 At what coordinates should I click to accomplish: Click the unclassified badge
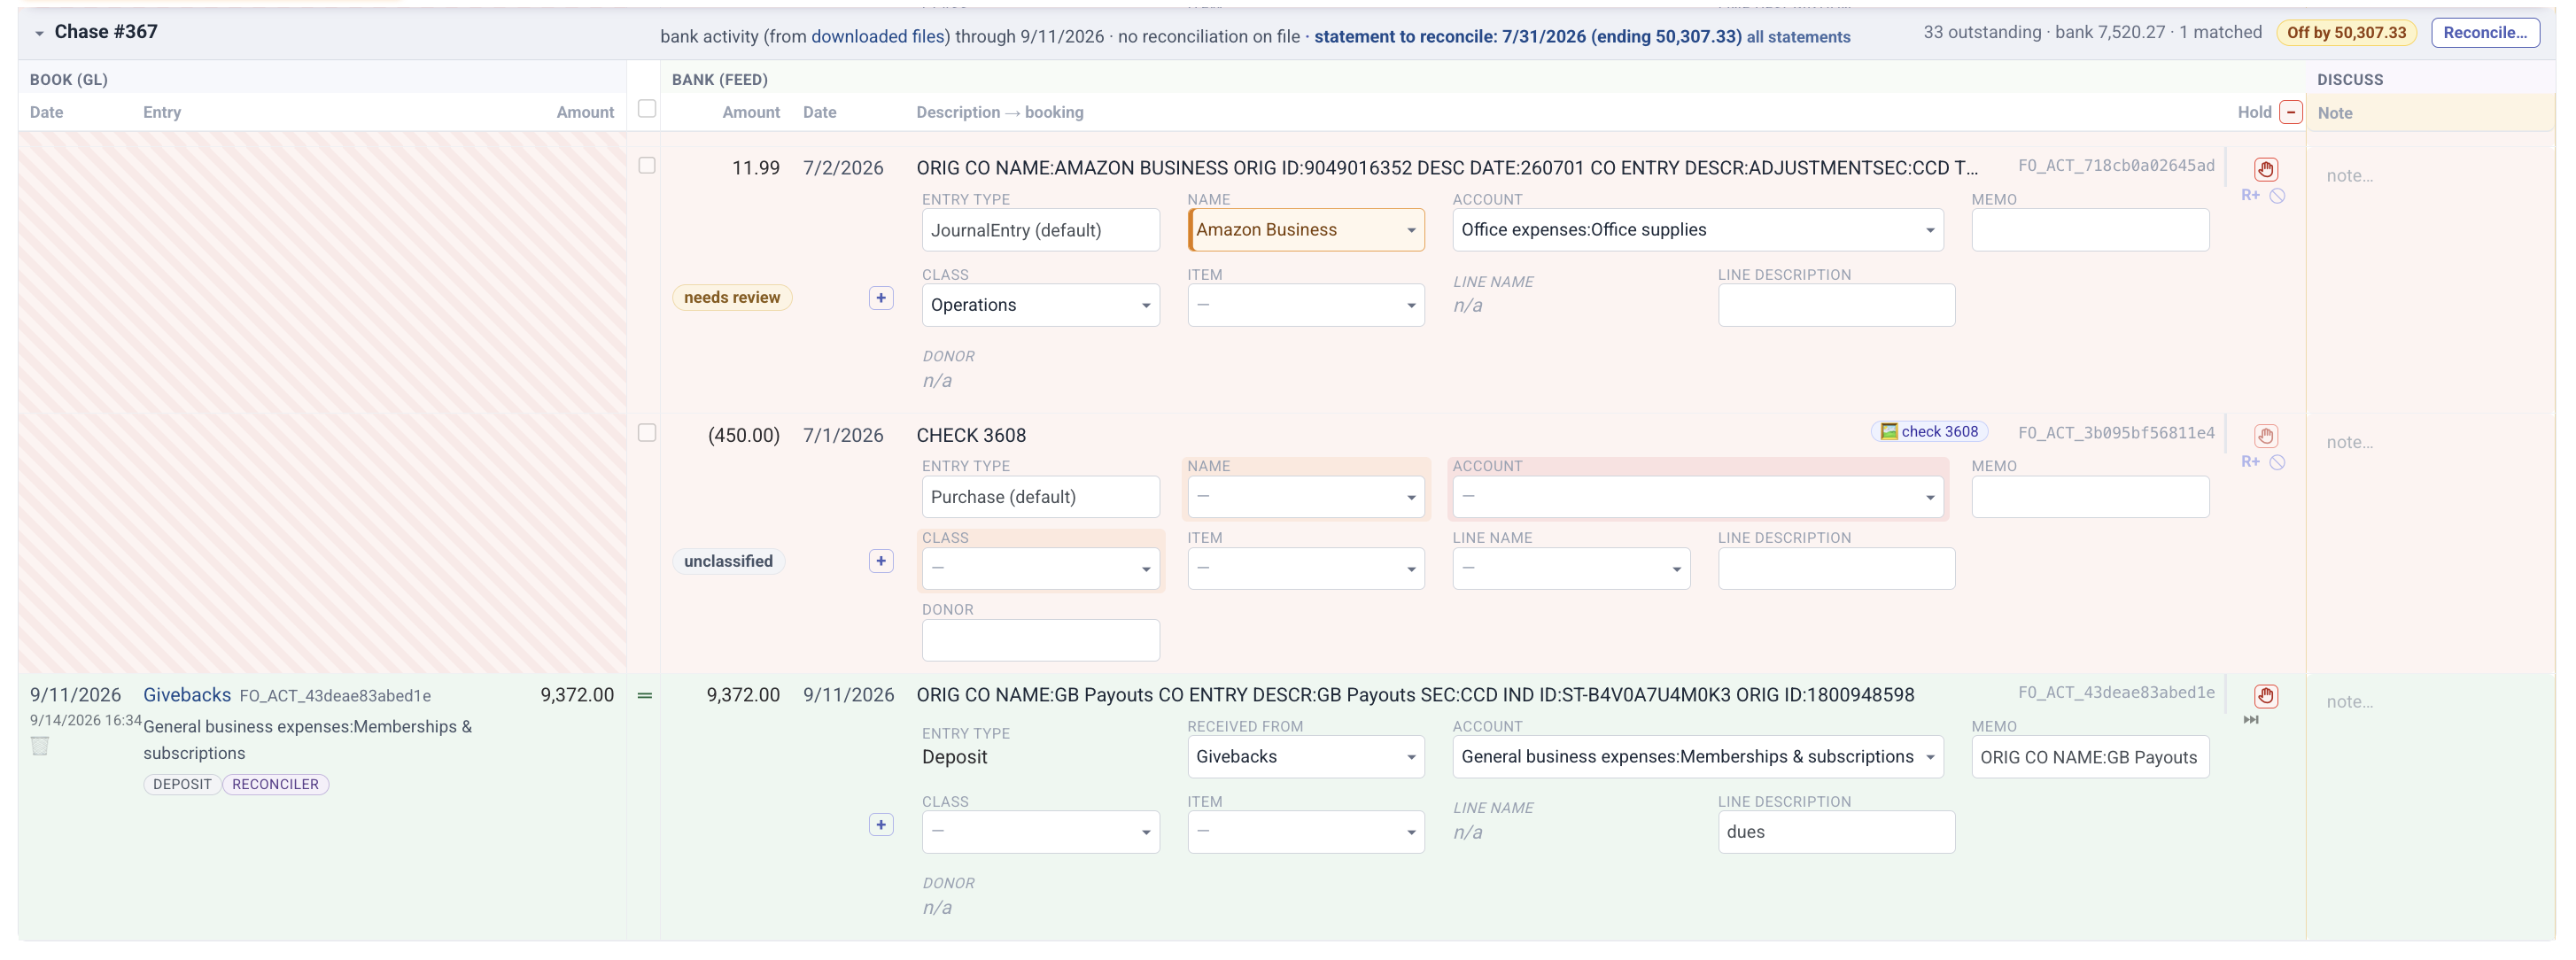pyautogui.click(x=728, y=562)
